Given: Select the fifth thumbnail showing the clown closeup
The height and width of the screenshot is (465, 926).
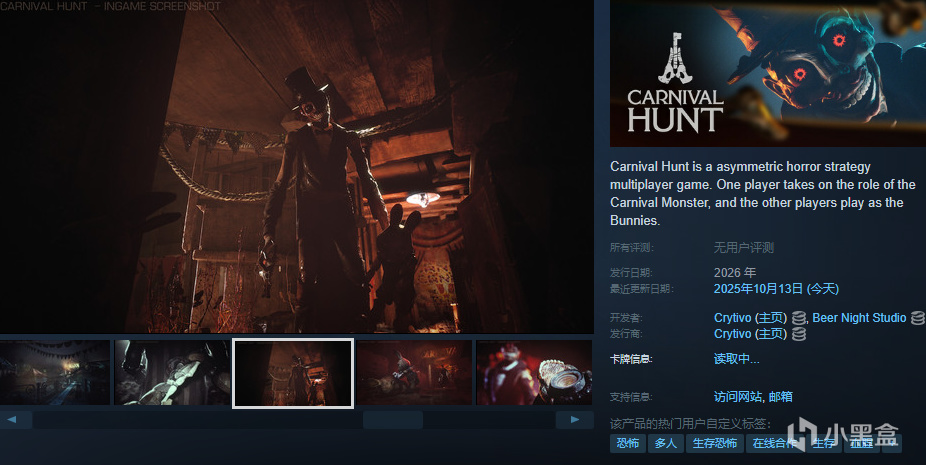Looking at the screenshot, I should (x=534, y=372).
